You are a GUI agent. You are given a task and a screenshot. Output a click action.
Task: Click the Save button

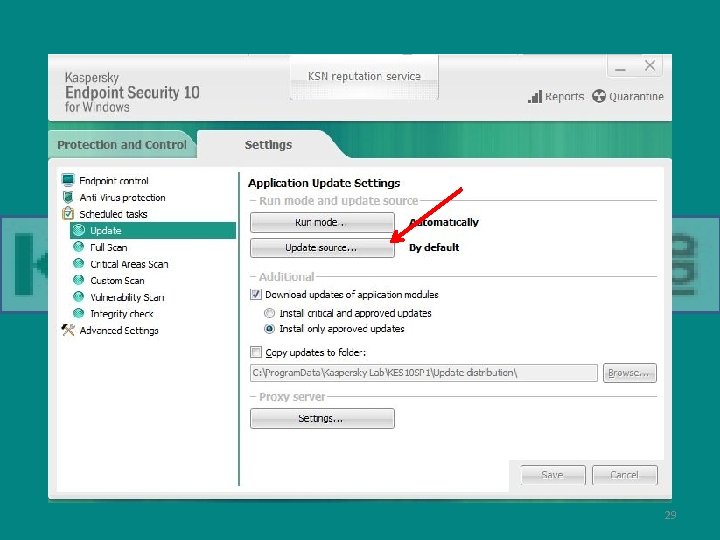553,475
